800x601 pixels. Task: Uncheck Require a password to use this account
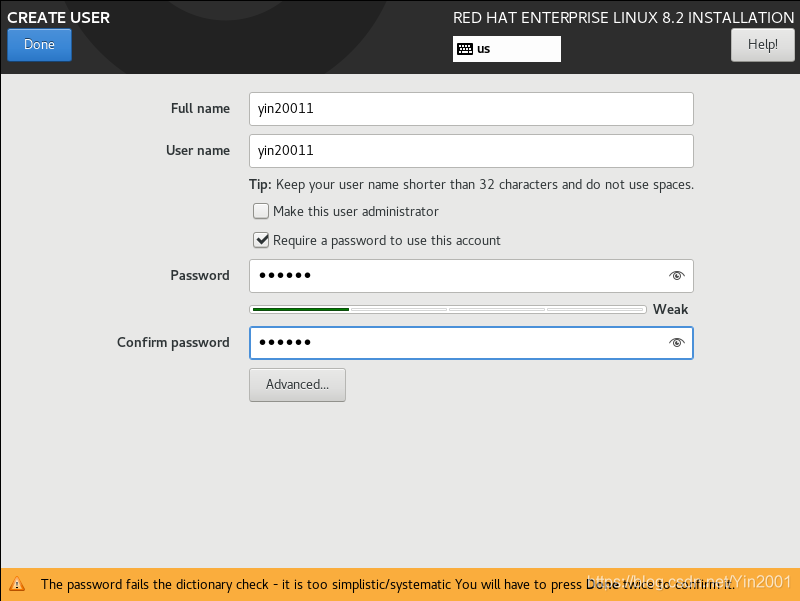click(x=261, y=240)
